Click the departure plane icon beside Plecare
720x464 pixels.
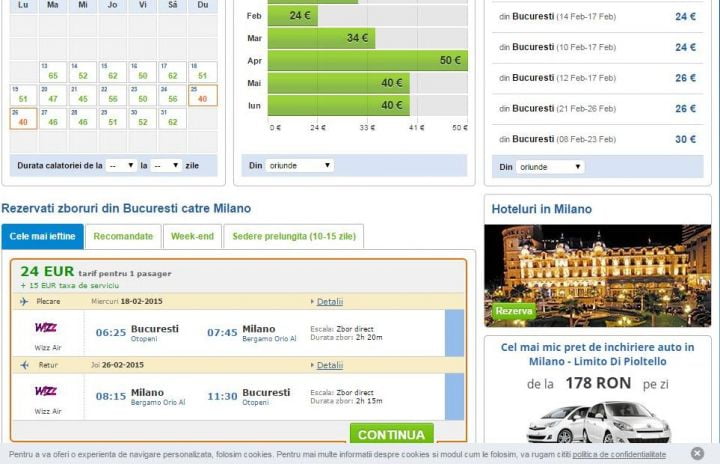pyautogui.click(x=24, y=301)
